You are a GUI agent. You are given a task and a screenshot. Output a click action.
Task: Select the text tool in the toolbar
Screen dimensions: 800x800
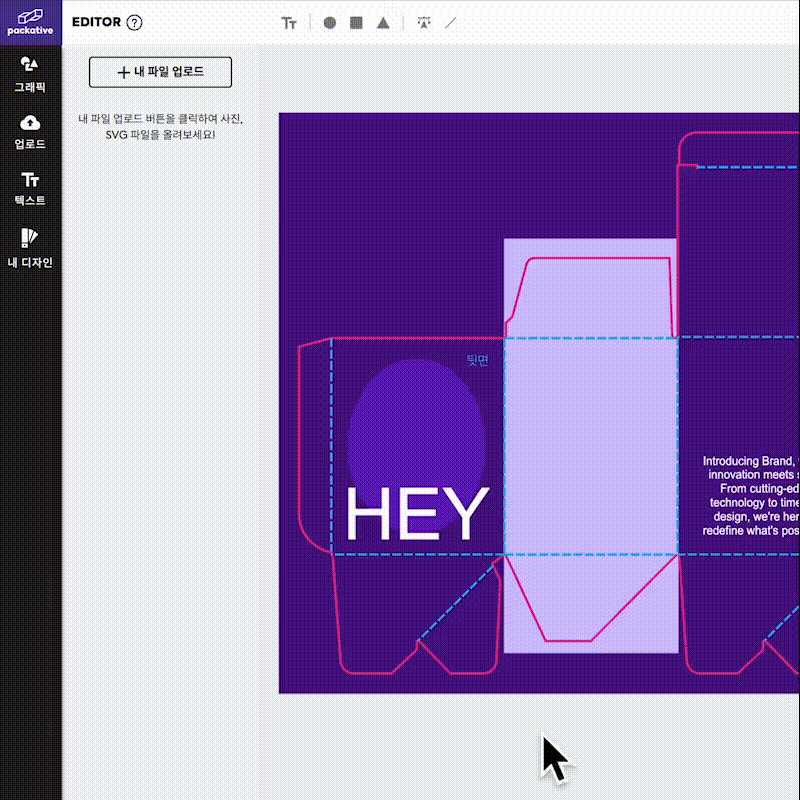click(290, 22)
